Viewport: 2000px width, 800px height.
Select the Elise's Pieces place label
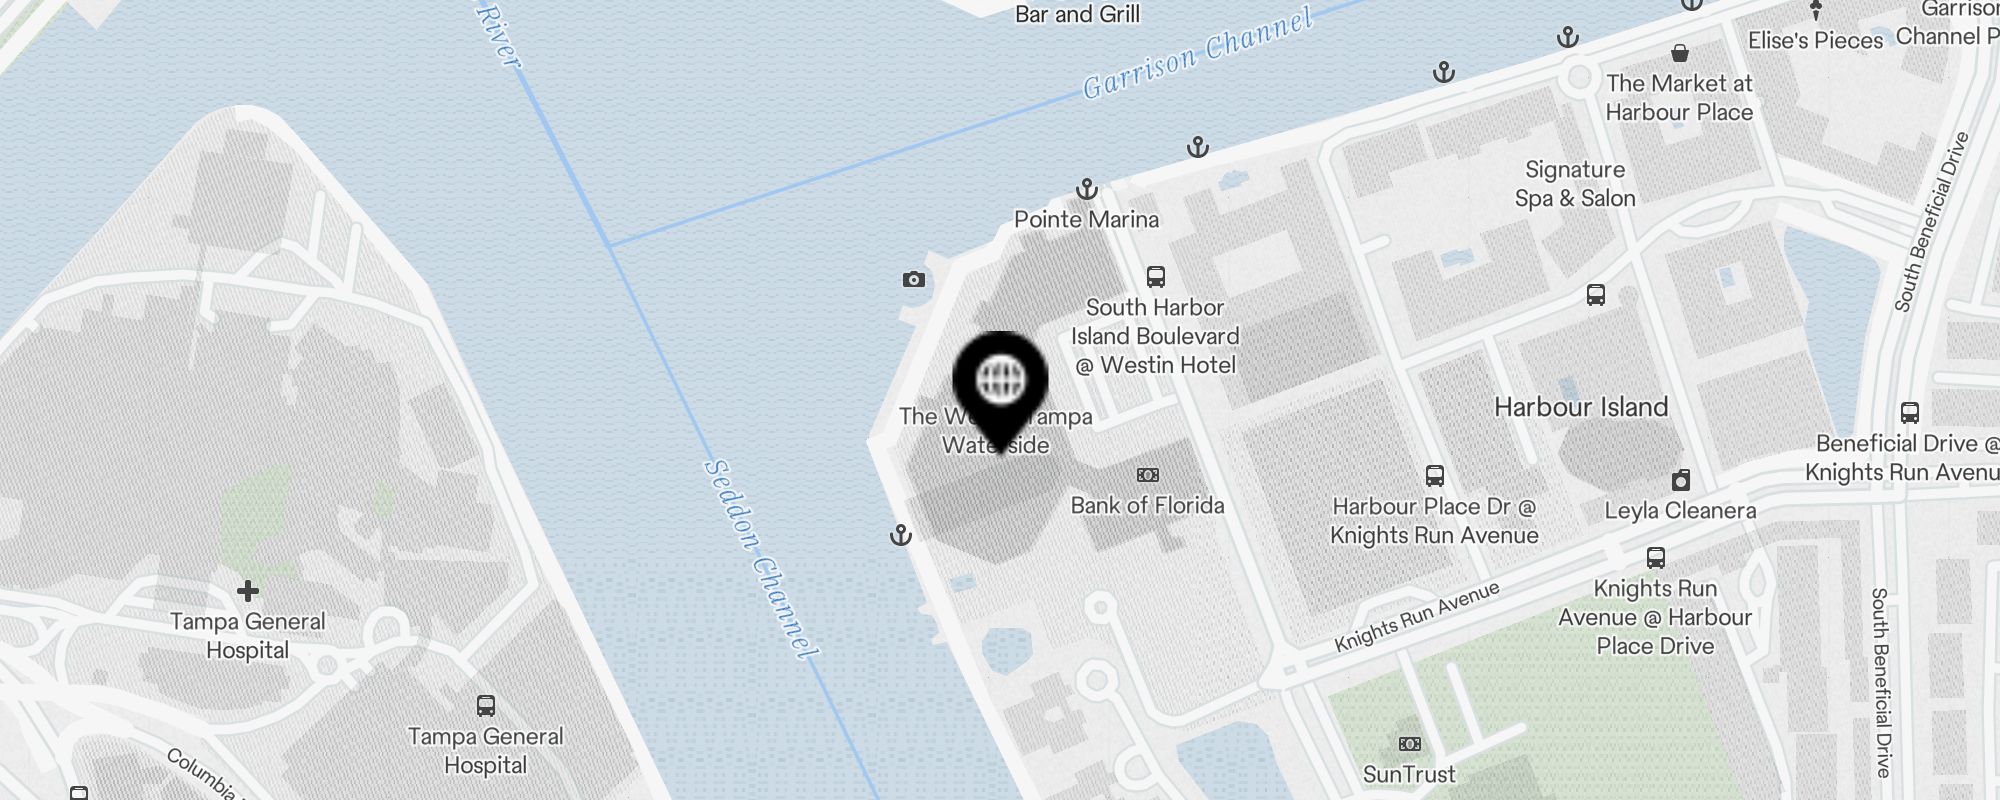coord(1815,41)
